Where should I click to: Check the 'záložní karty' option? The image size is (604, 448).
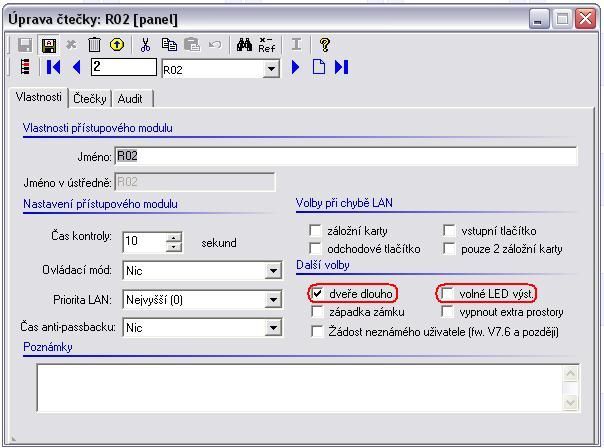pos(317,230)
